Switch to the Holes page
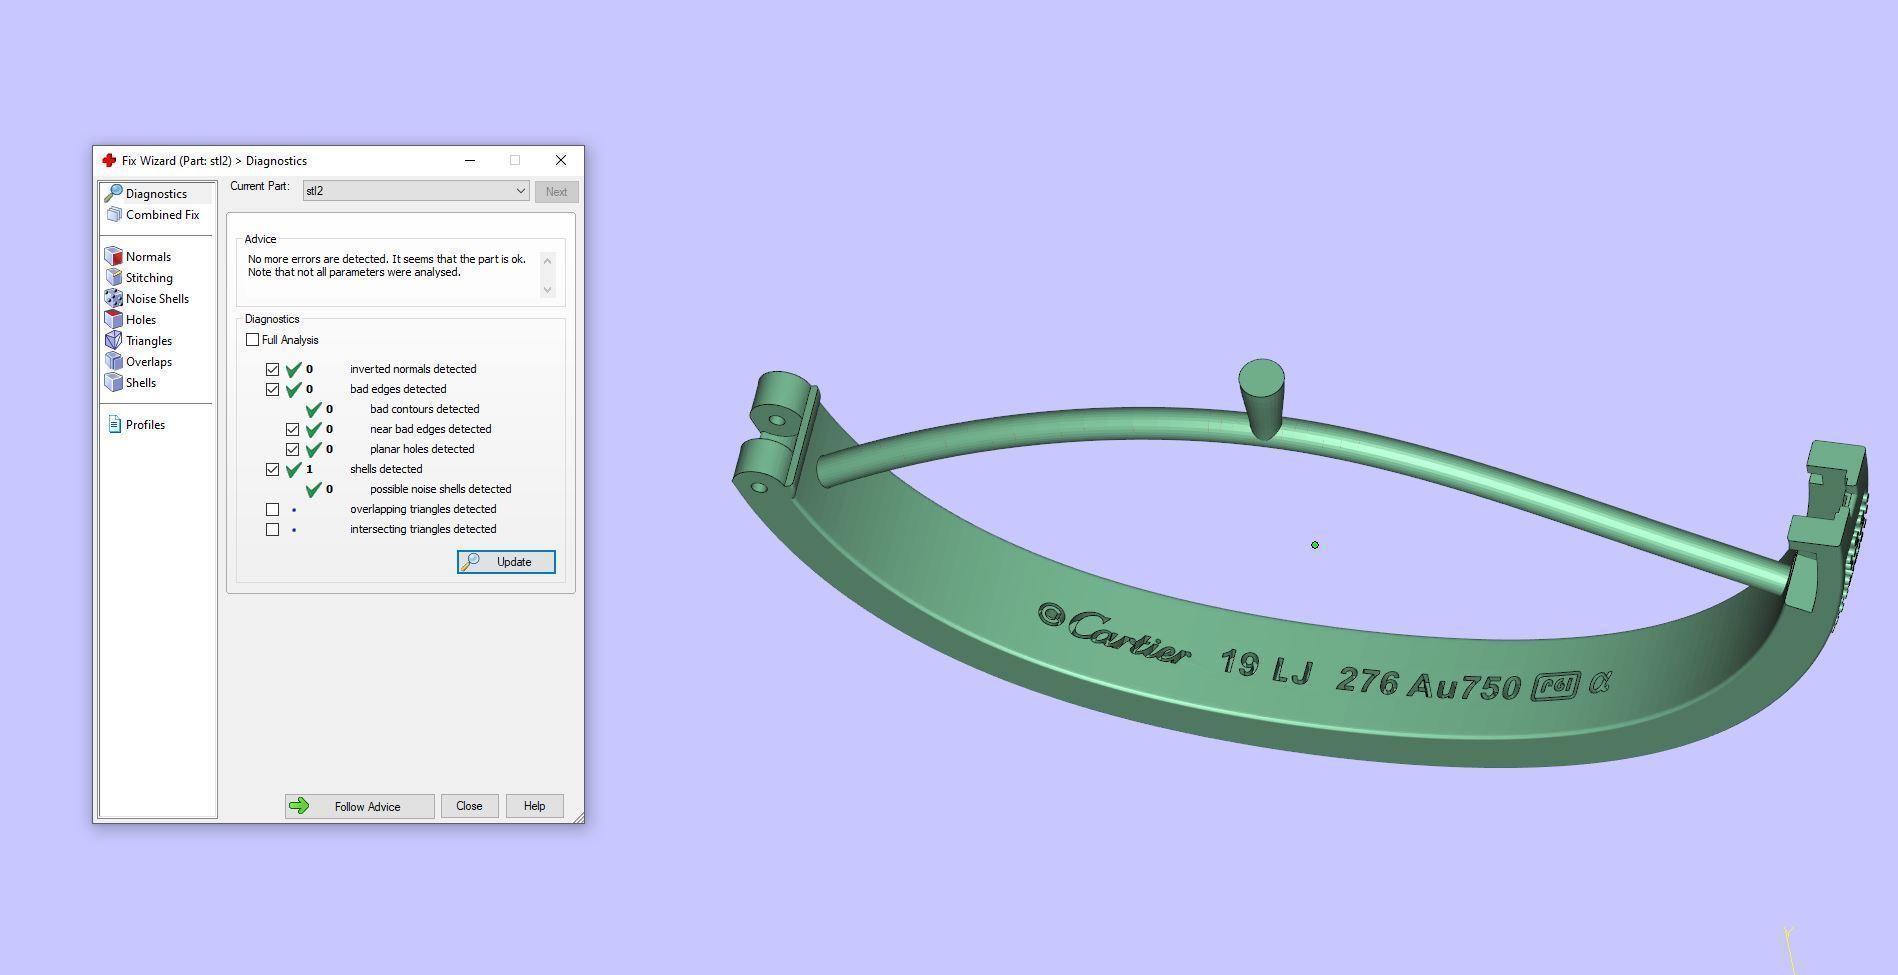Viewport: 1898px width, 975px height. (141, 320)
